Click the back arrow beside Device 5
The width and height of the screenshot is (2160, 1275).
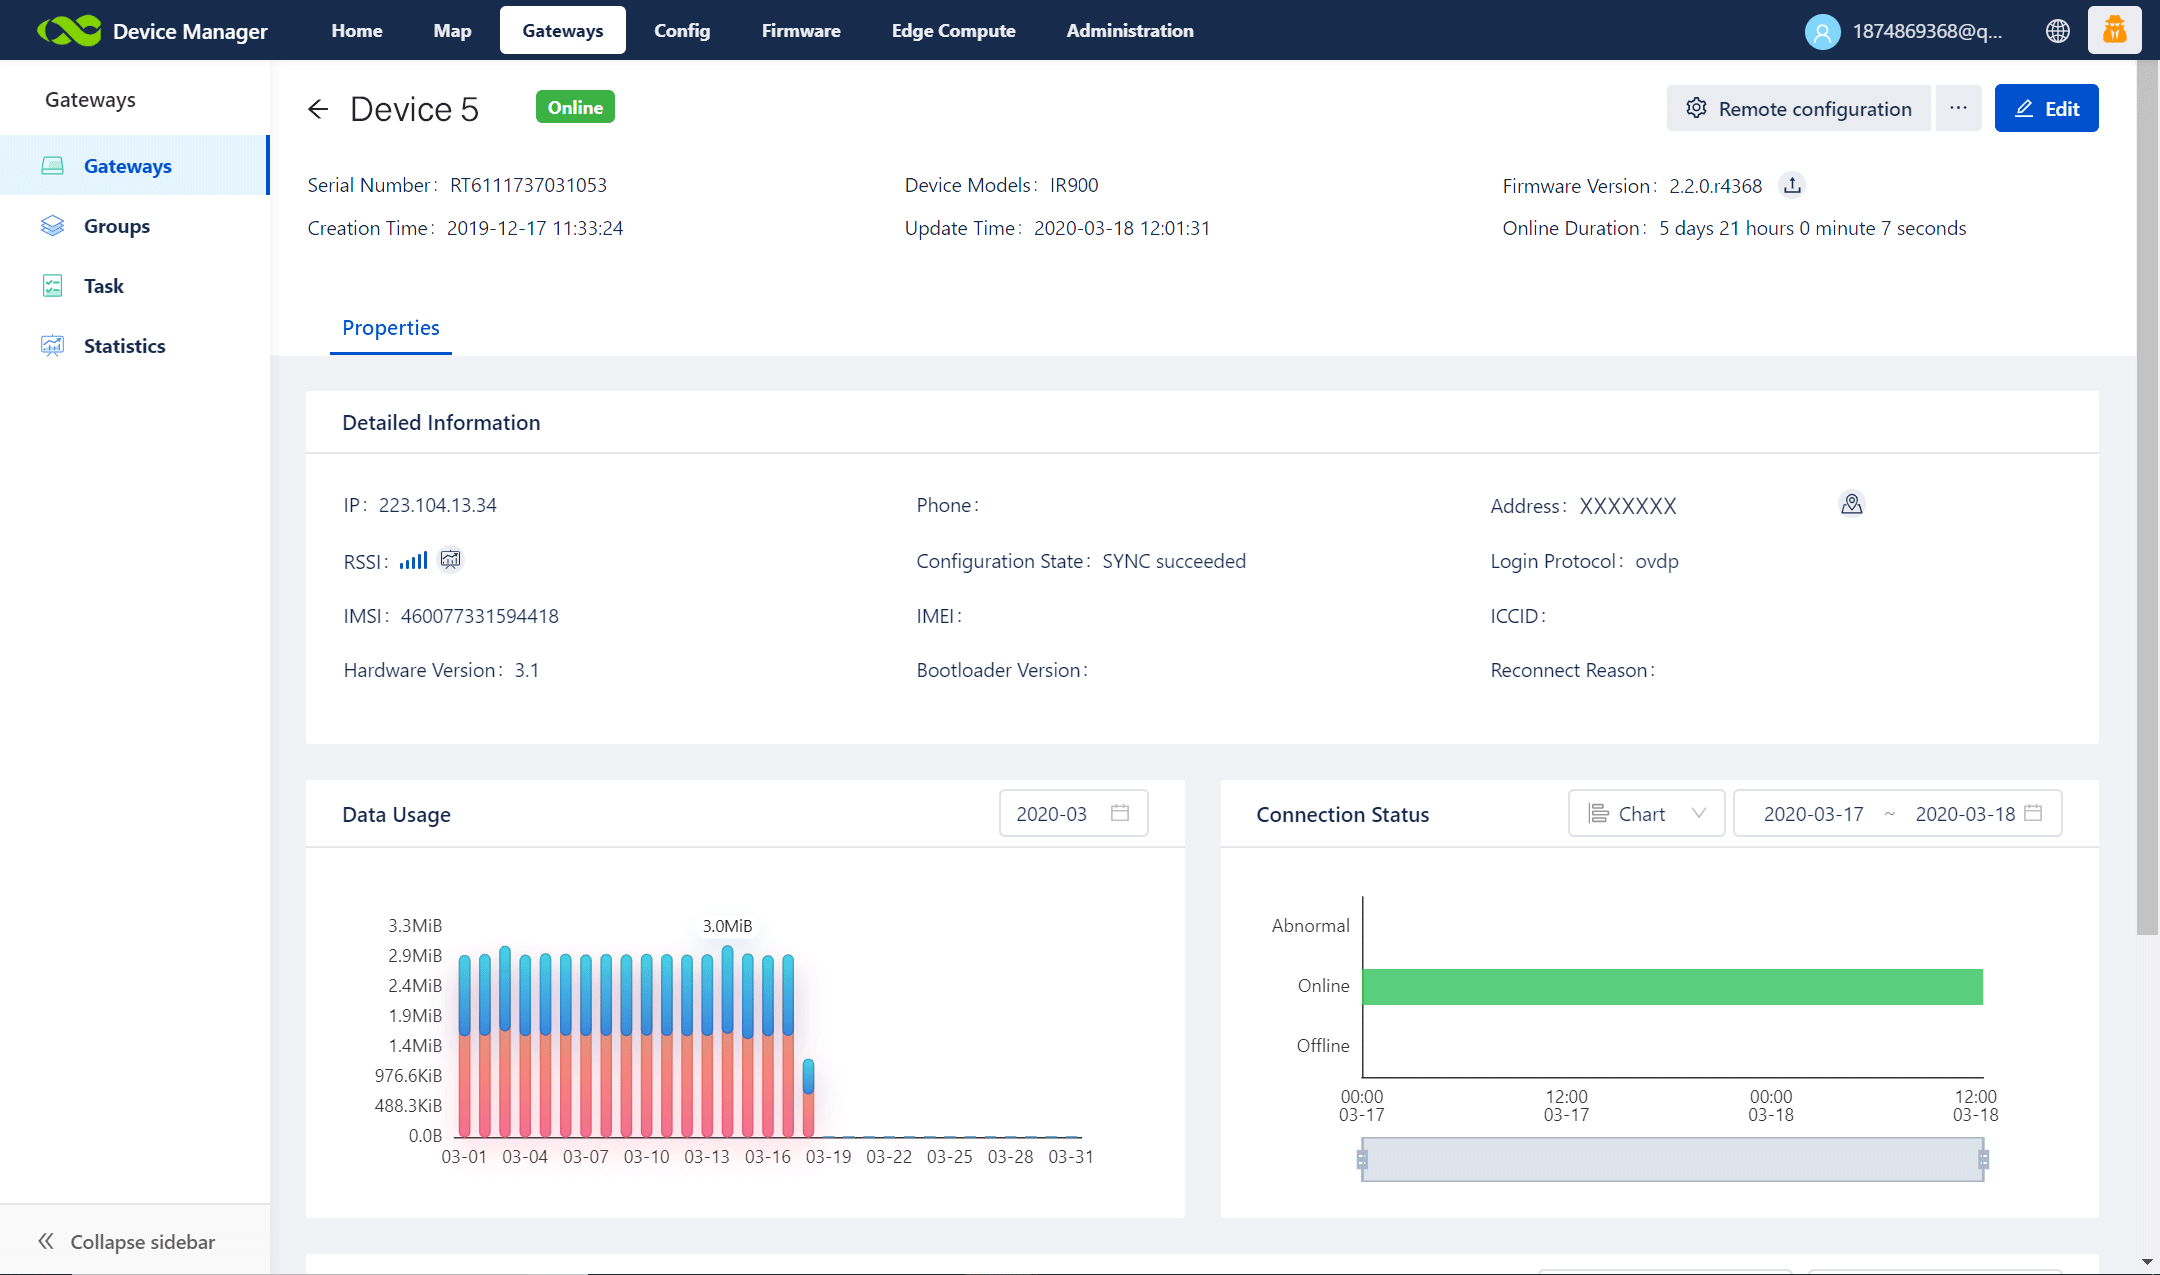[318, 109]
